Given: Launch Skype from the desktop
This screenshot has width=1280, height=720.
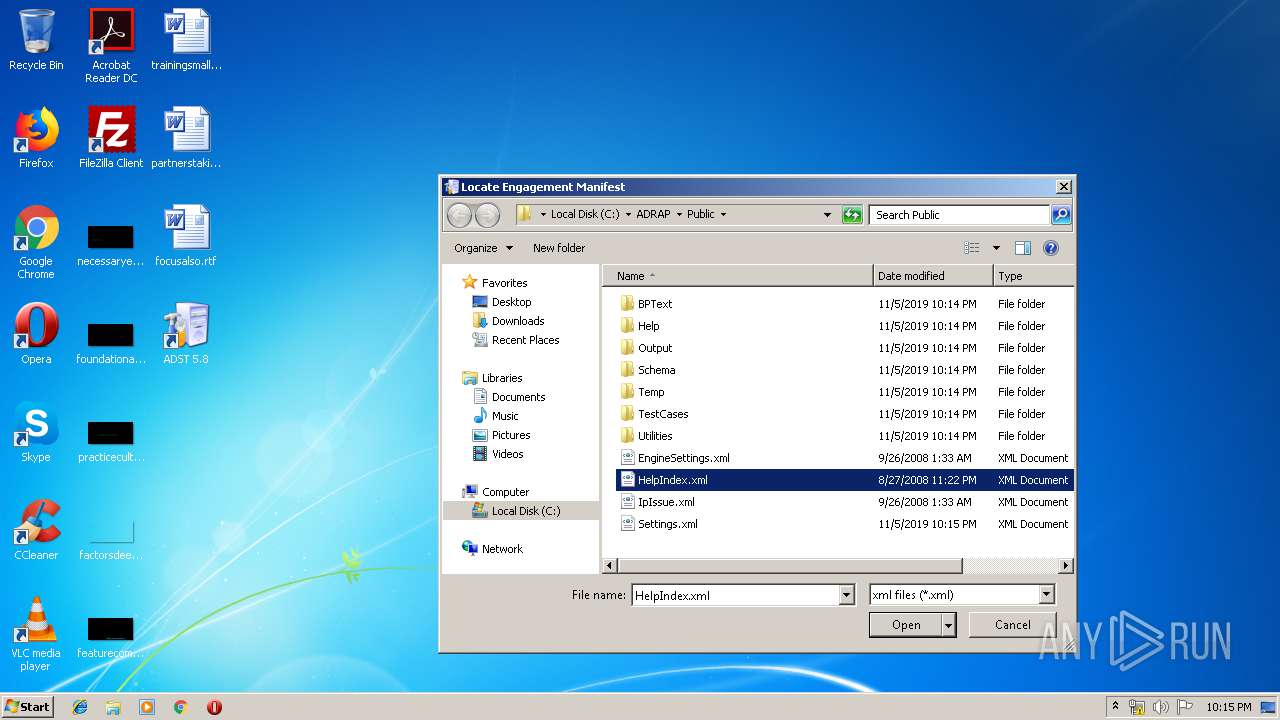Looking at the screenshot, I should tap(36, 432).
